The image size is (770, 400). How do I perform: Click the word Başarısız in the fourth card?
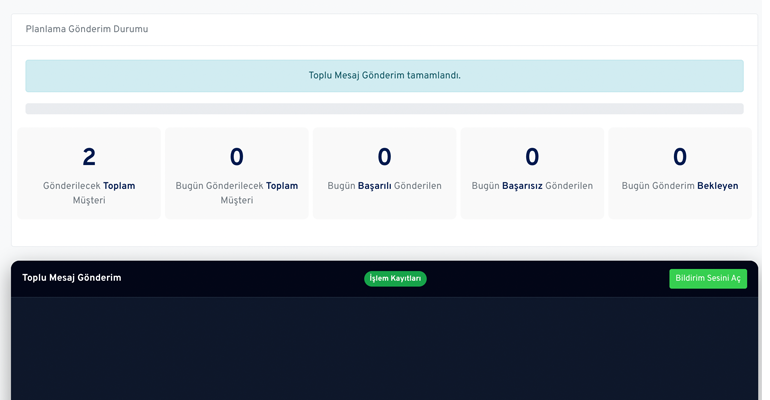click(x=522, y=186)
